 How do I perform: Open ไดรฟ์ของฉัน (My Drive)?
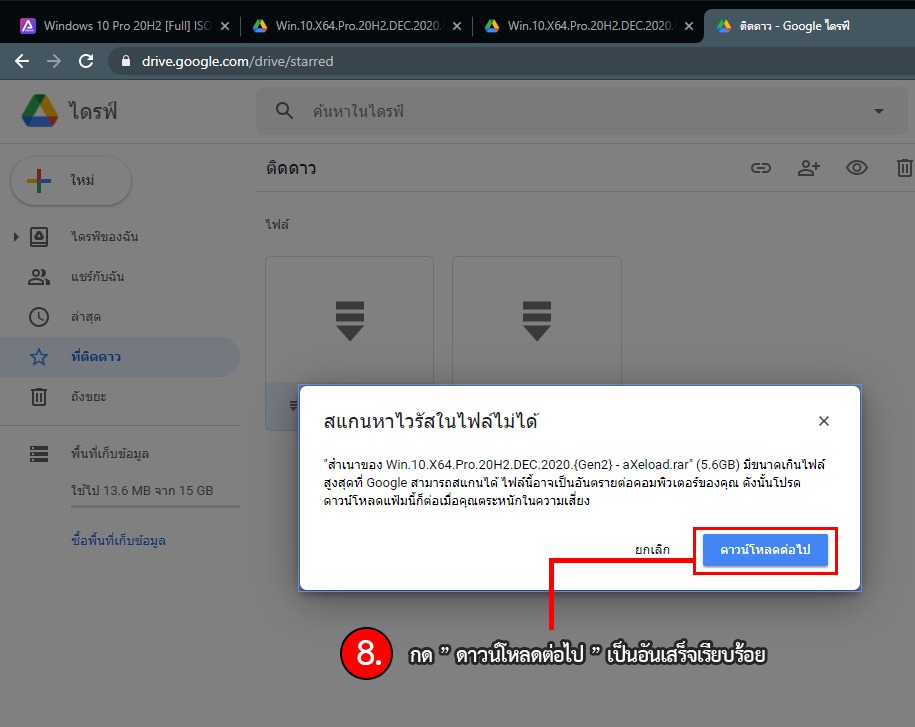104,237
